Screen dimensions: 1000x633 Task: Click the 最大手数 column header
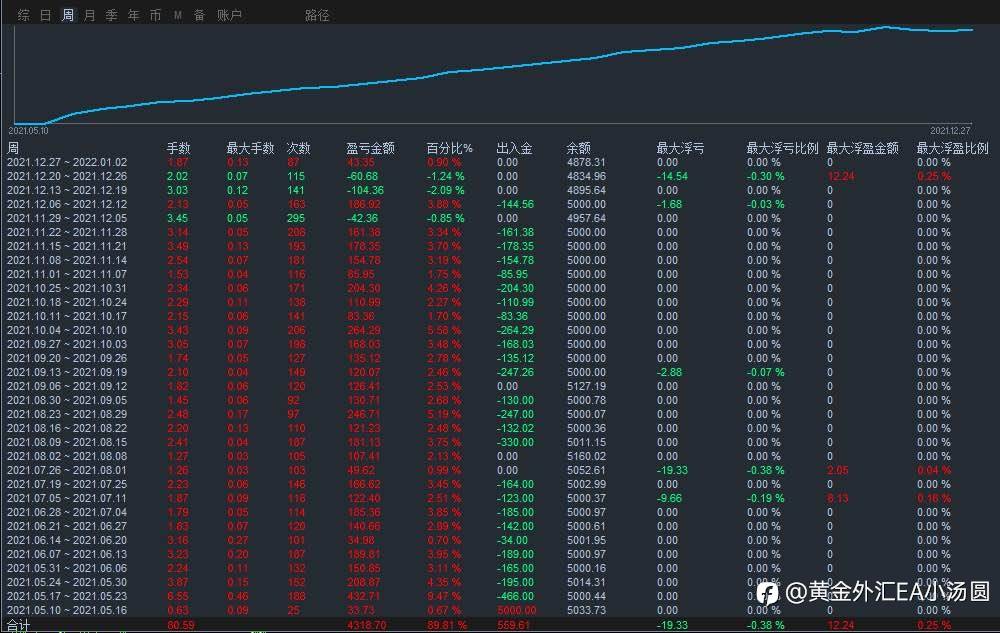[250, 148]
